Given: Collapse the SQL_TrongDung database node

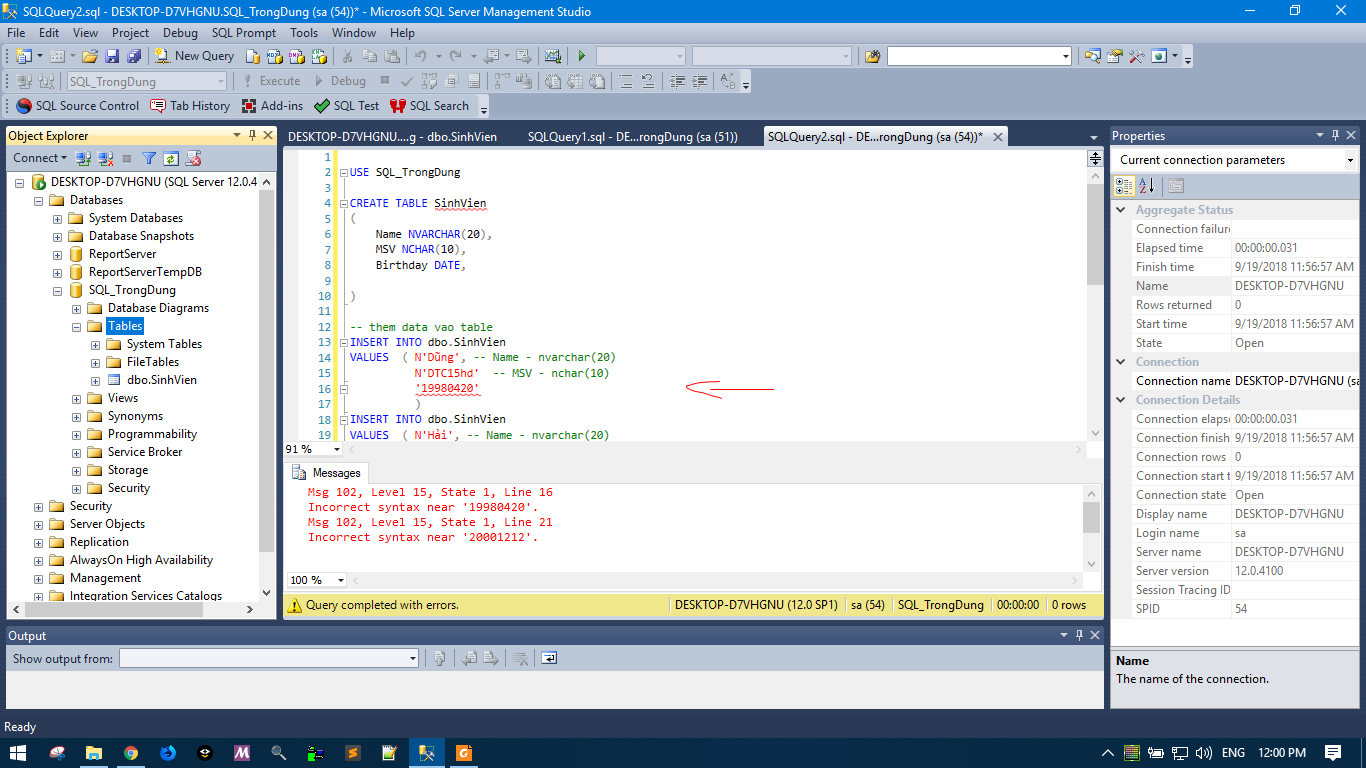Looking at the screenshot, I should tap(58, 290).
